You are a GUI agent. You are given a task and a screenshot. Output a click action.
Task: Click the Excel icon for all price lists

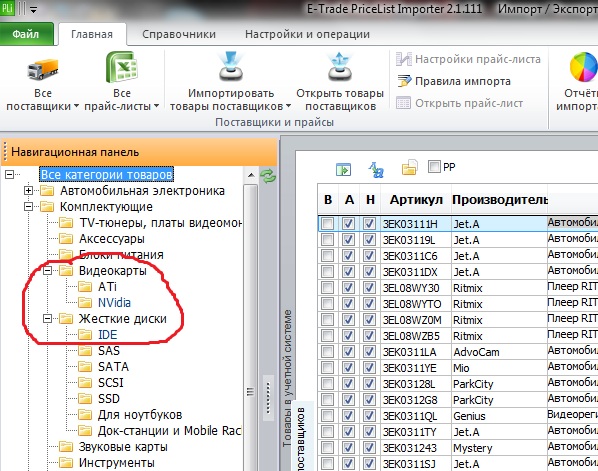point(121,67)
